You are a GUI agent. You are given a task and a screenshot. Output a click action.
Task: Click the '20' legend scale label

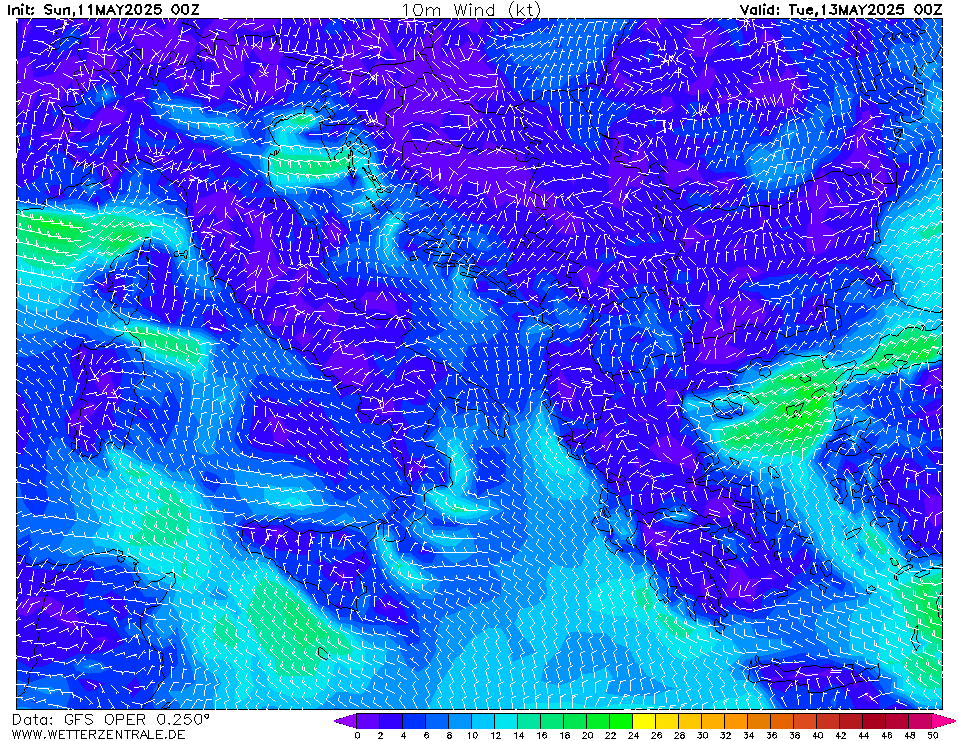click(587, 735)
